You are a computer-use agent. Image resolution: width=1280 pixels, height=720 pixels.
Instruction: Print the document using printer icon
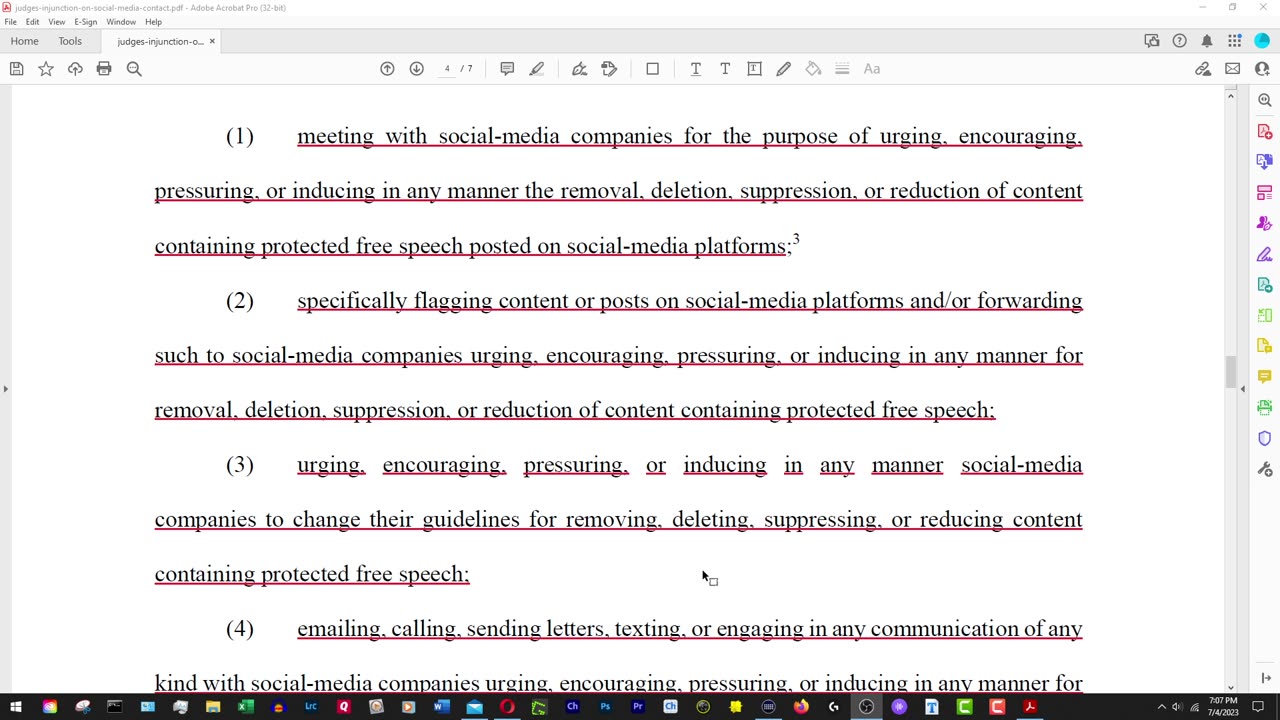click(x=104, y=69)
